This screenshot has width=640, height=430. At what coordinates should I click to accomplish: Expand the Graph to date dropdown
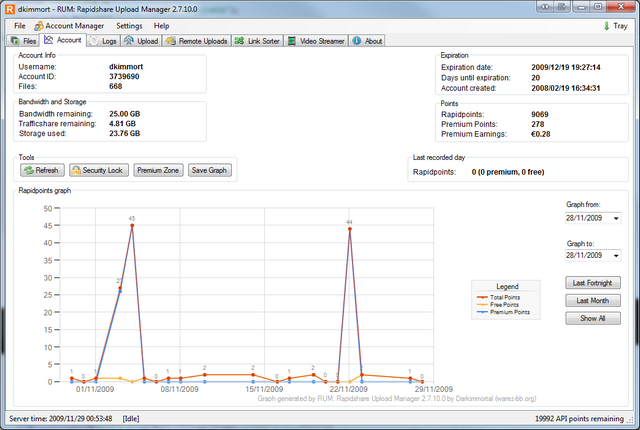[616, 255]
